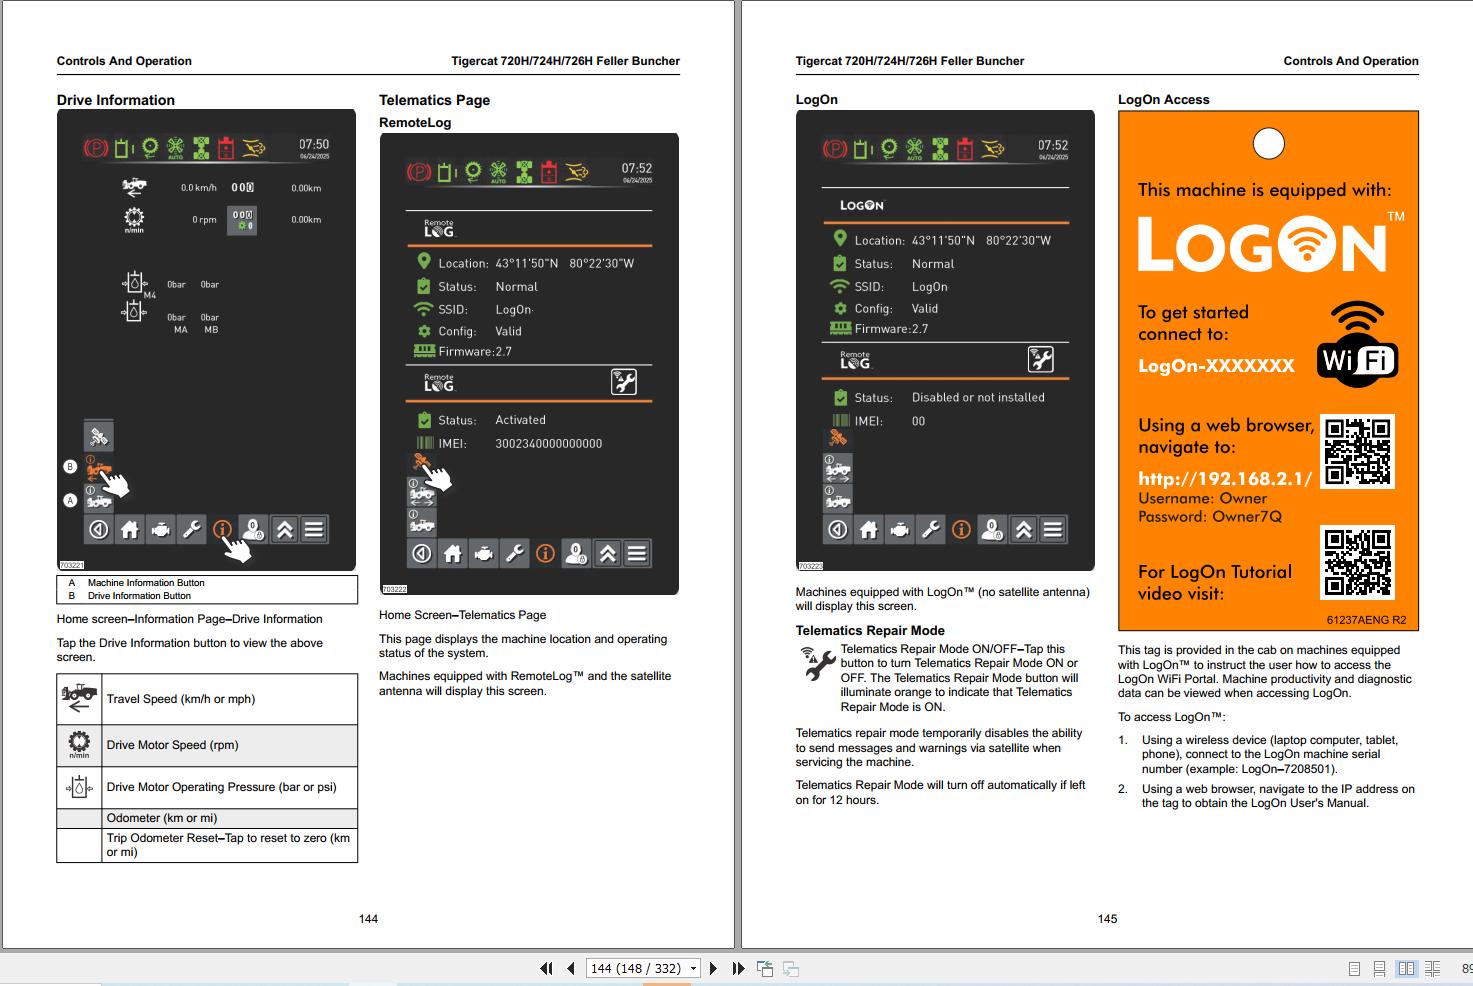Click the home icon in Drive Information screen
1473x986 pixels.
point(129,530)
